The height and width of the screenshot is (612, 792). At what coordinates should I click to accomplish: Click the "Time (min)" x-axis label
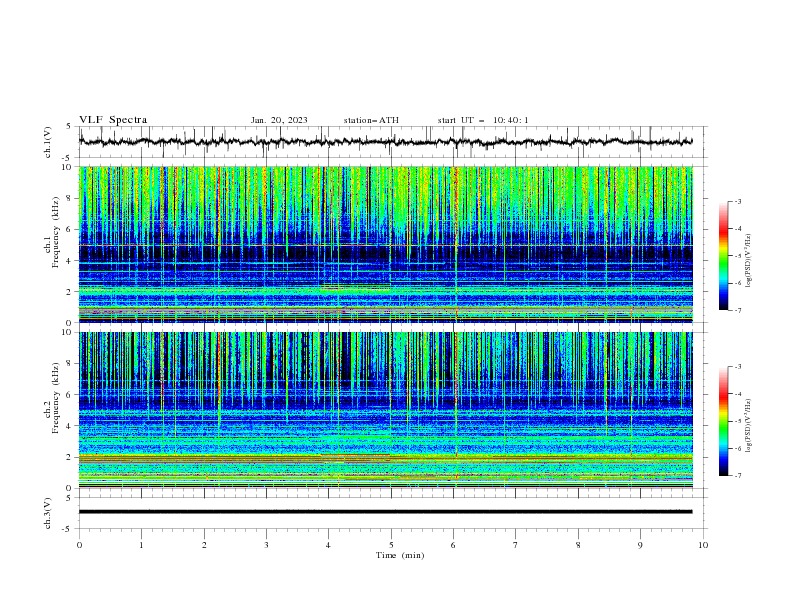pyautogui.click(x=400, y=555)
